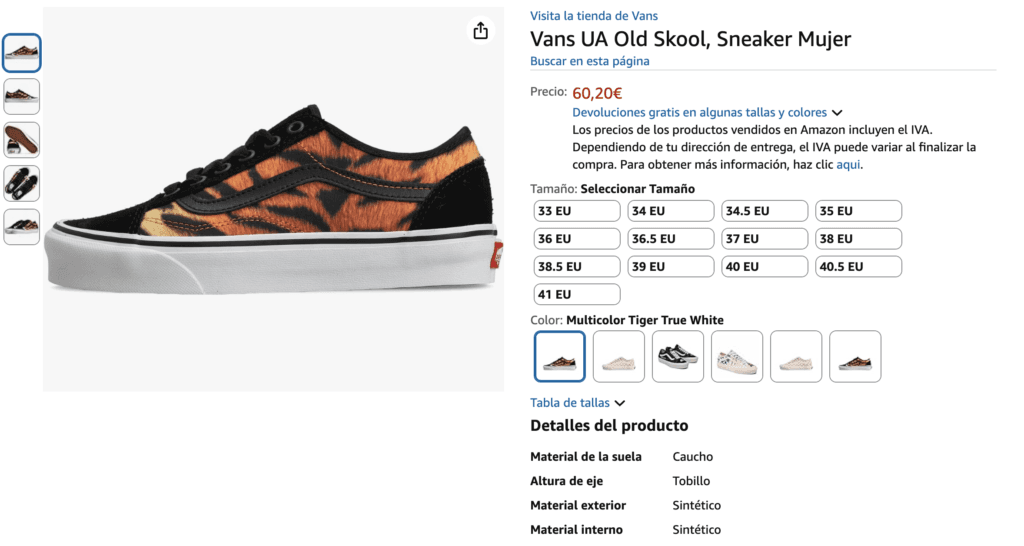Show the shoe sole thumbnail view
The height and width of the screenshot is (546, 1024).
(x=22, y=140)
